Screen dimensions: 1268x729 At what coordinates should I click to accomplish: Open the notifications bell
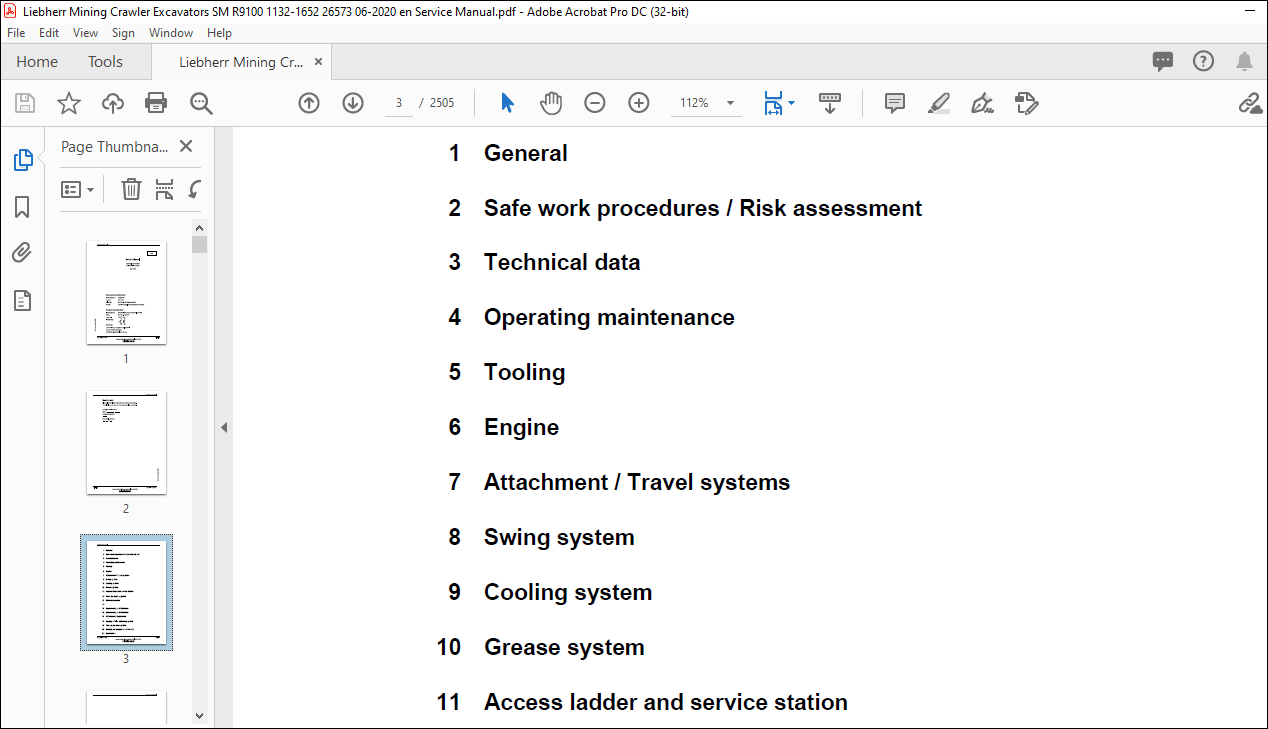pos(1244,62)
